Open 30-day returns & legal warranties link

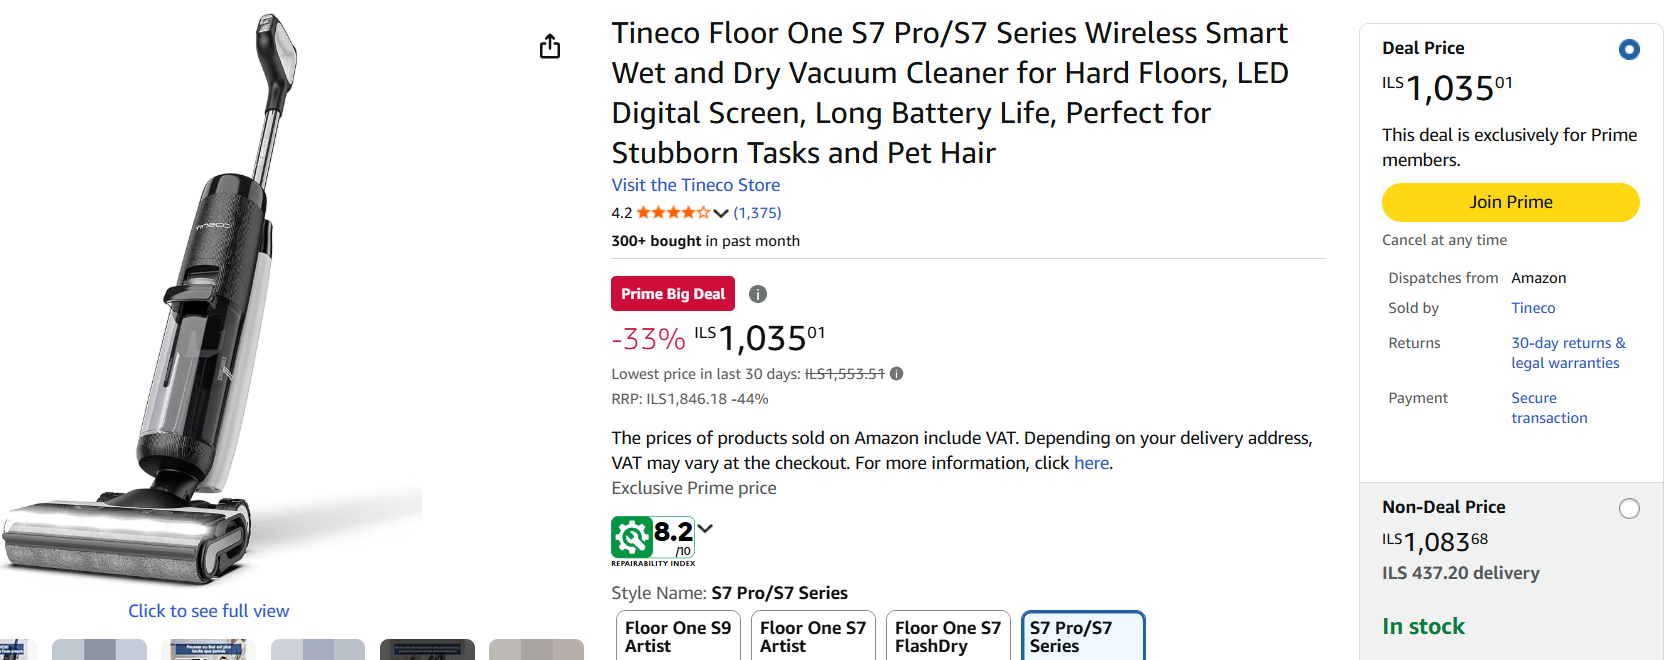[x=1567, y=353]
